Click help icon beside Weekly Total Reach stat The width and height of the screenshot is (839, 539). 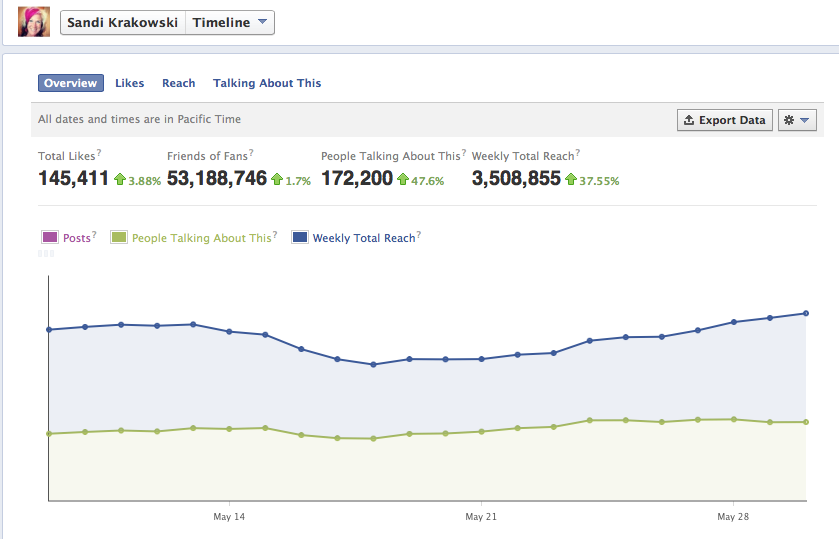(578, 153)
